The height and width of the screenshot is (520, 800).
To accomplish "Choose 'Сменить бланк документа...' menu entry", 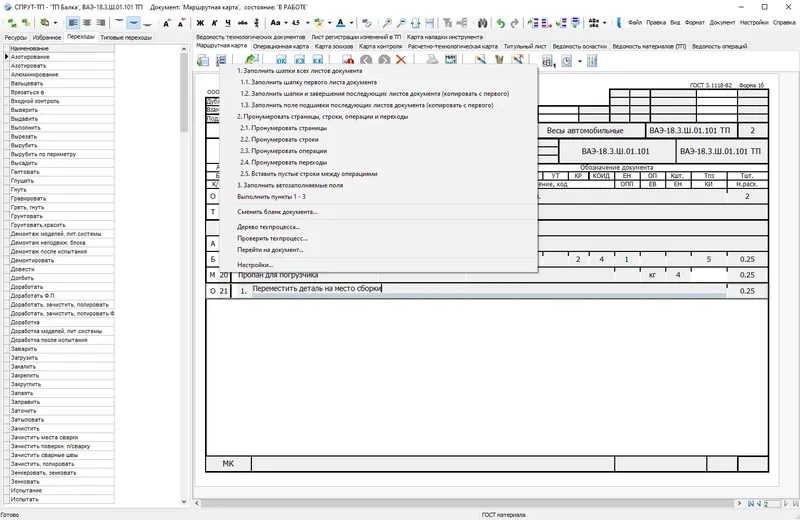I will (x=277, y=212).
